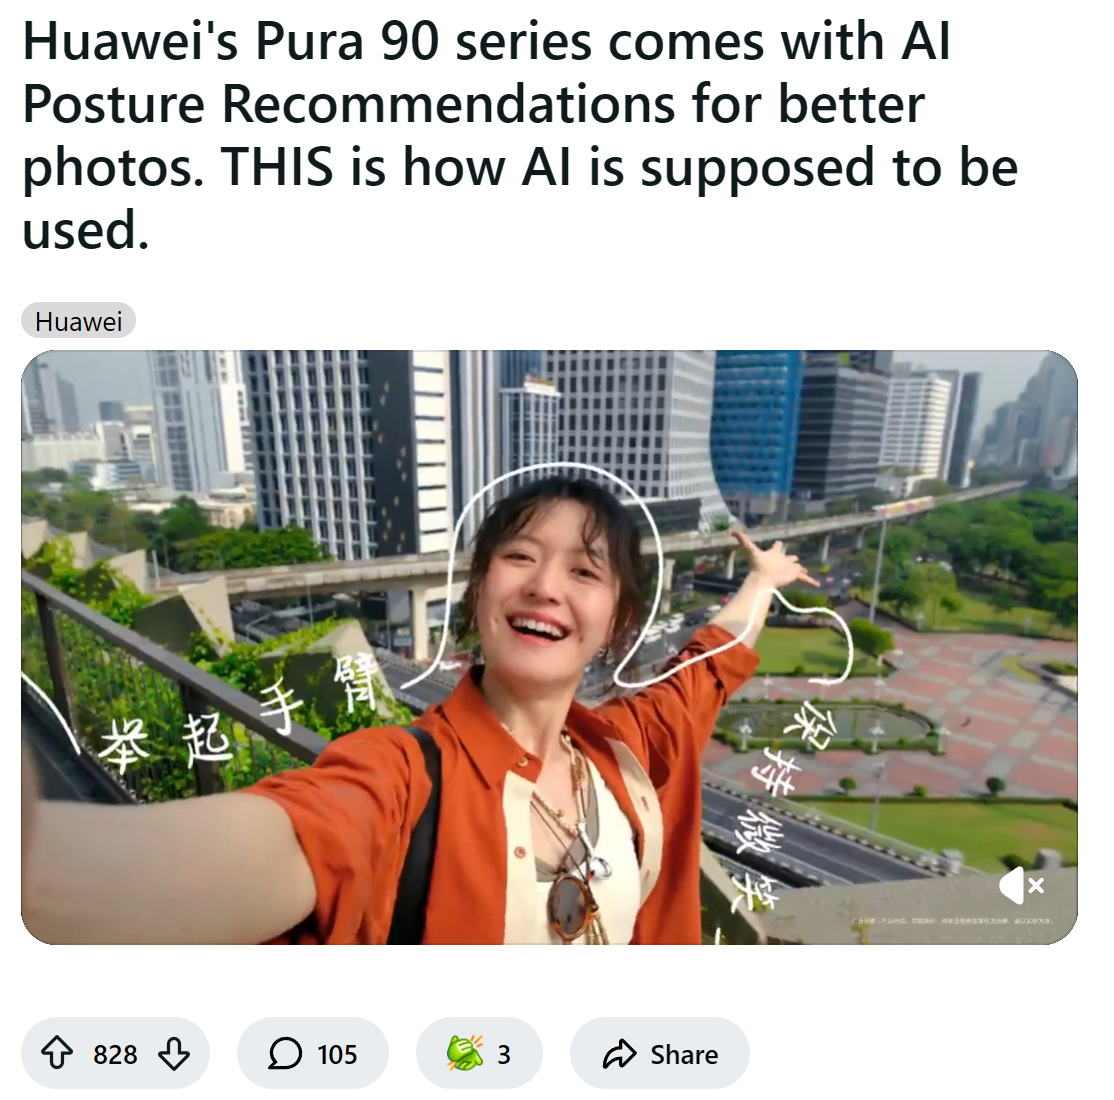1114x1100 pixels.
Task: Upvote the Huawei Pura 90 post
Action: click(57, 1054)
